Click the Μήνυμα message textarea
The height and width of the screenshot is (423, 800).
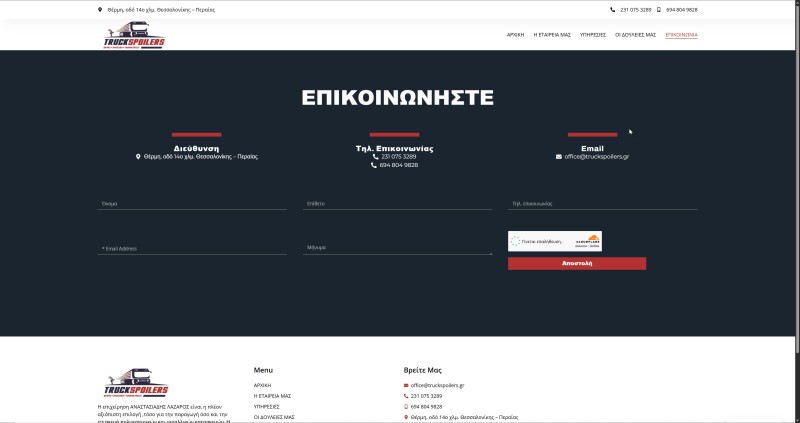[397, 247]
